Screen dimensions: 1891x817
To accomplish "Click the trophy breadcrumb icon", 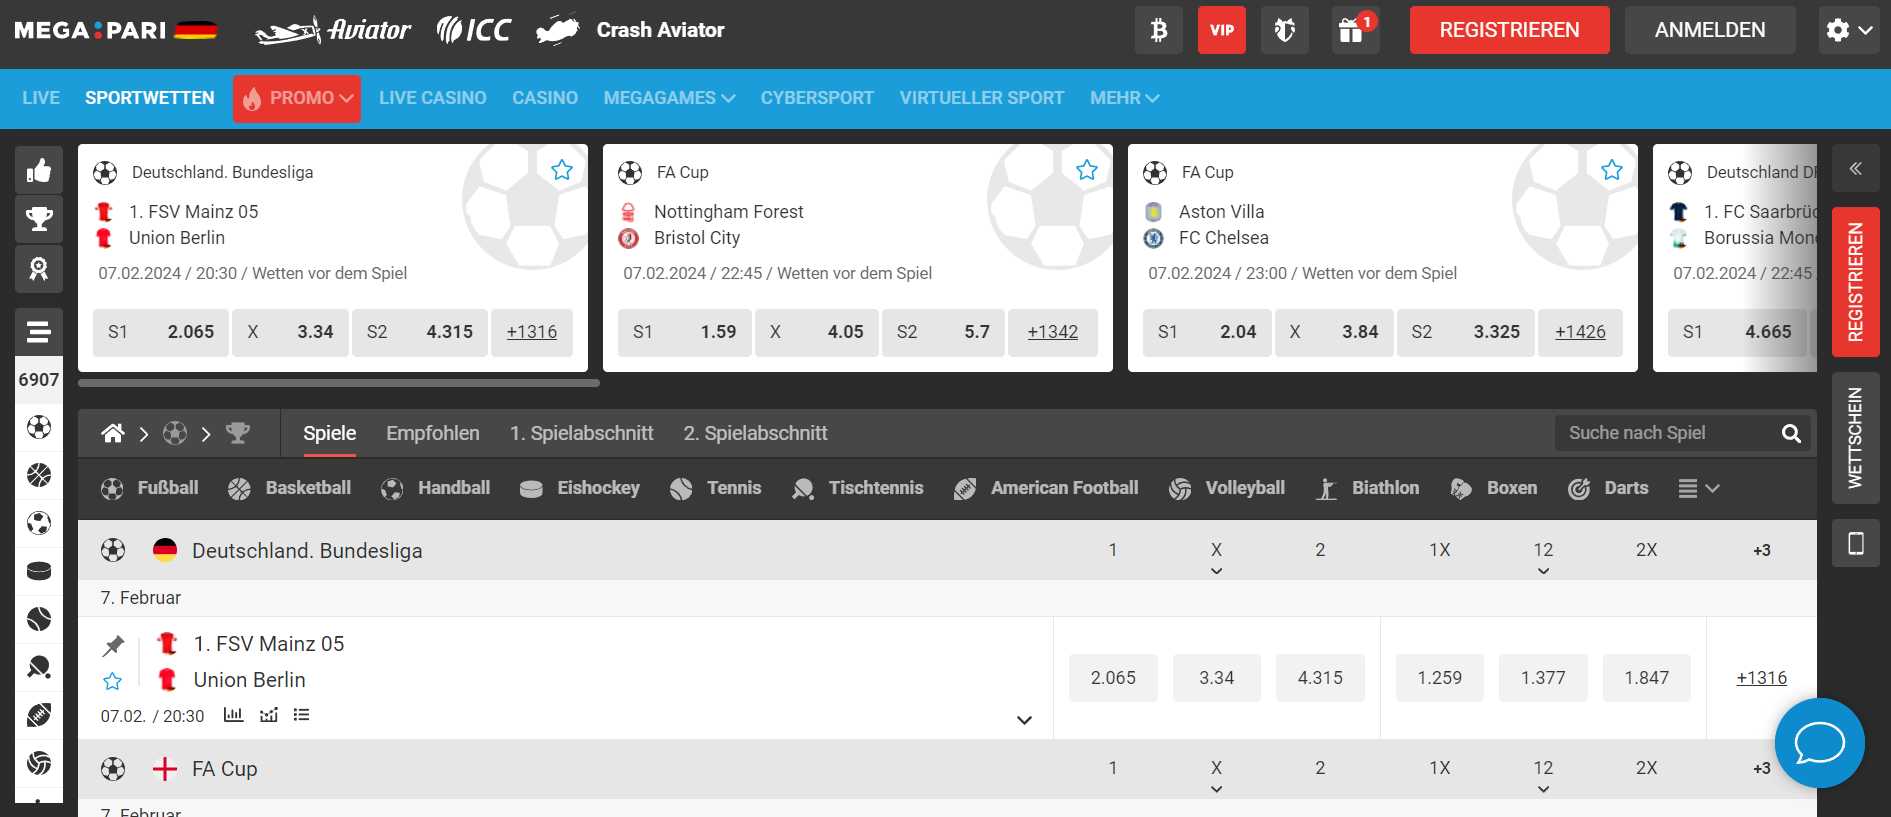I will click(238, 433).
